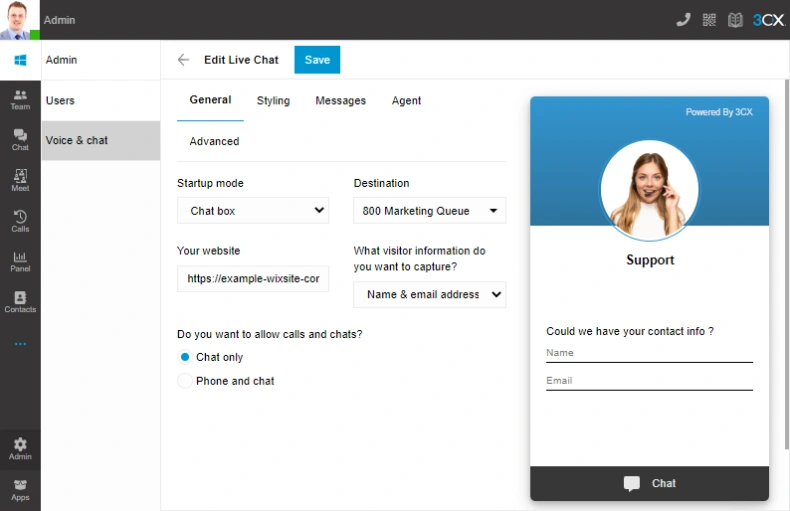Screen dimensions: 790x511
Task: Click the chat bubble icon in preview
Action: 632,483
